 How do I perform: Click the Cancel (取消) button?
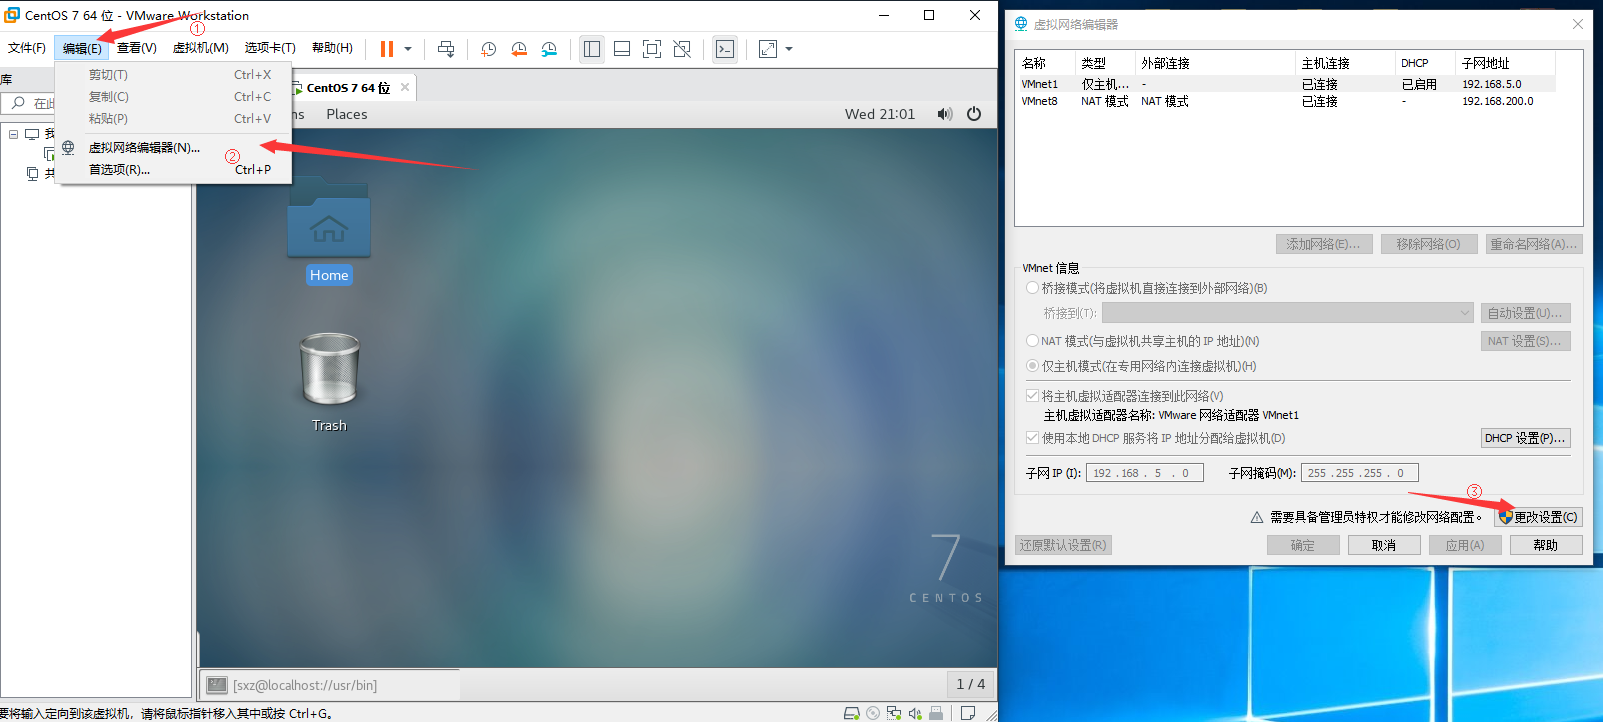click(x=1384, y=545)
